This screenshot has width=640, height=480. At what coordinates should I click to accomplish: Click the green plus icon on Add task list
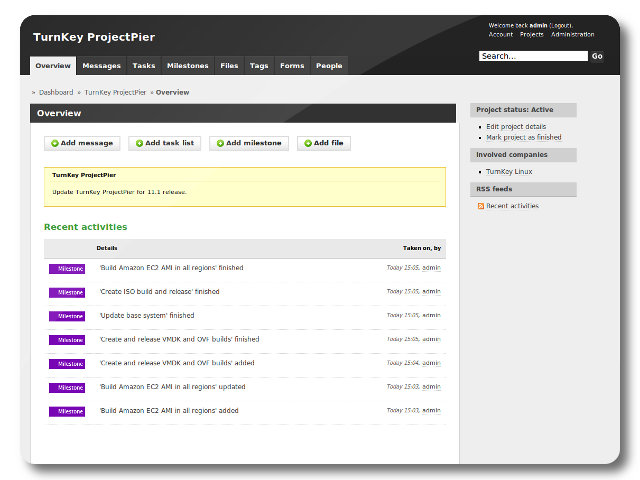(139, 143)
